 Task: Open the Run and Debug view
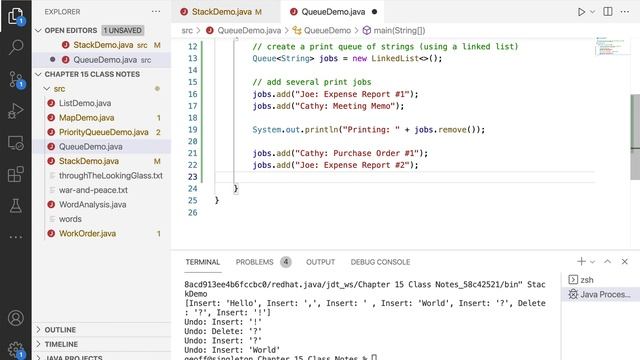[x=16, y=111]
